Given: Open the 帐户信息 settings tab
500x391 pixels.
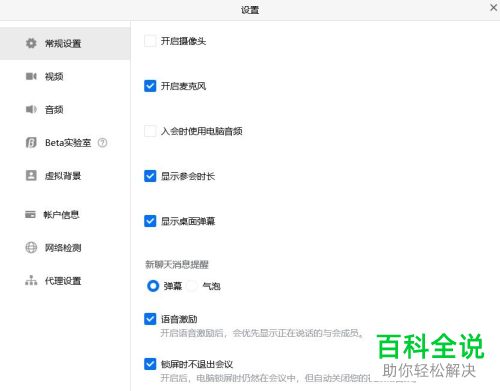Looking at the screenshot, I should point(65,214).
